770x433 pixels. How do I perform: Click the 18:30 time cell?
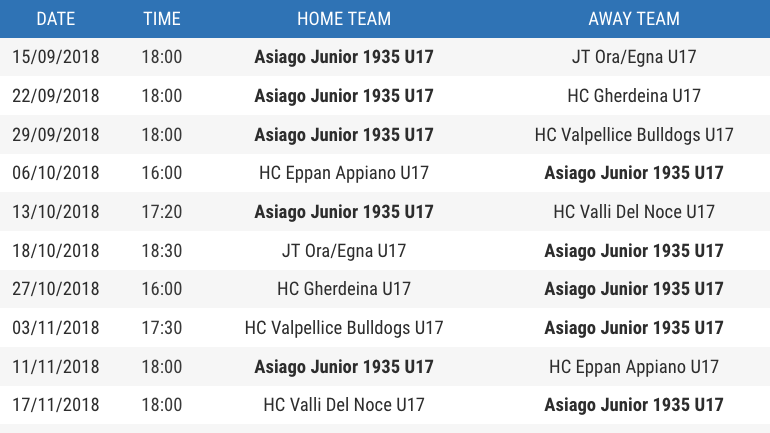pos(162,250)
